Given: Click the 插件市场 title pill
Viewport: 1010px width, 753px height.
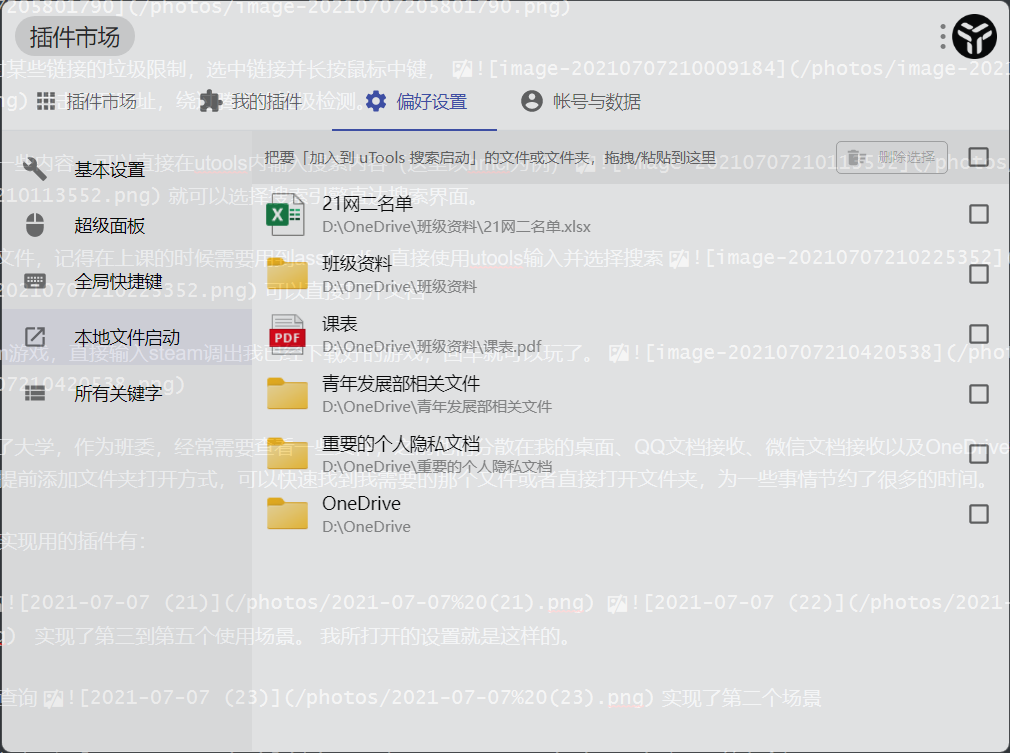Looking at the screenshot, I should 75,38.
